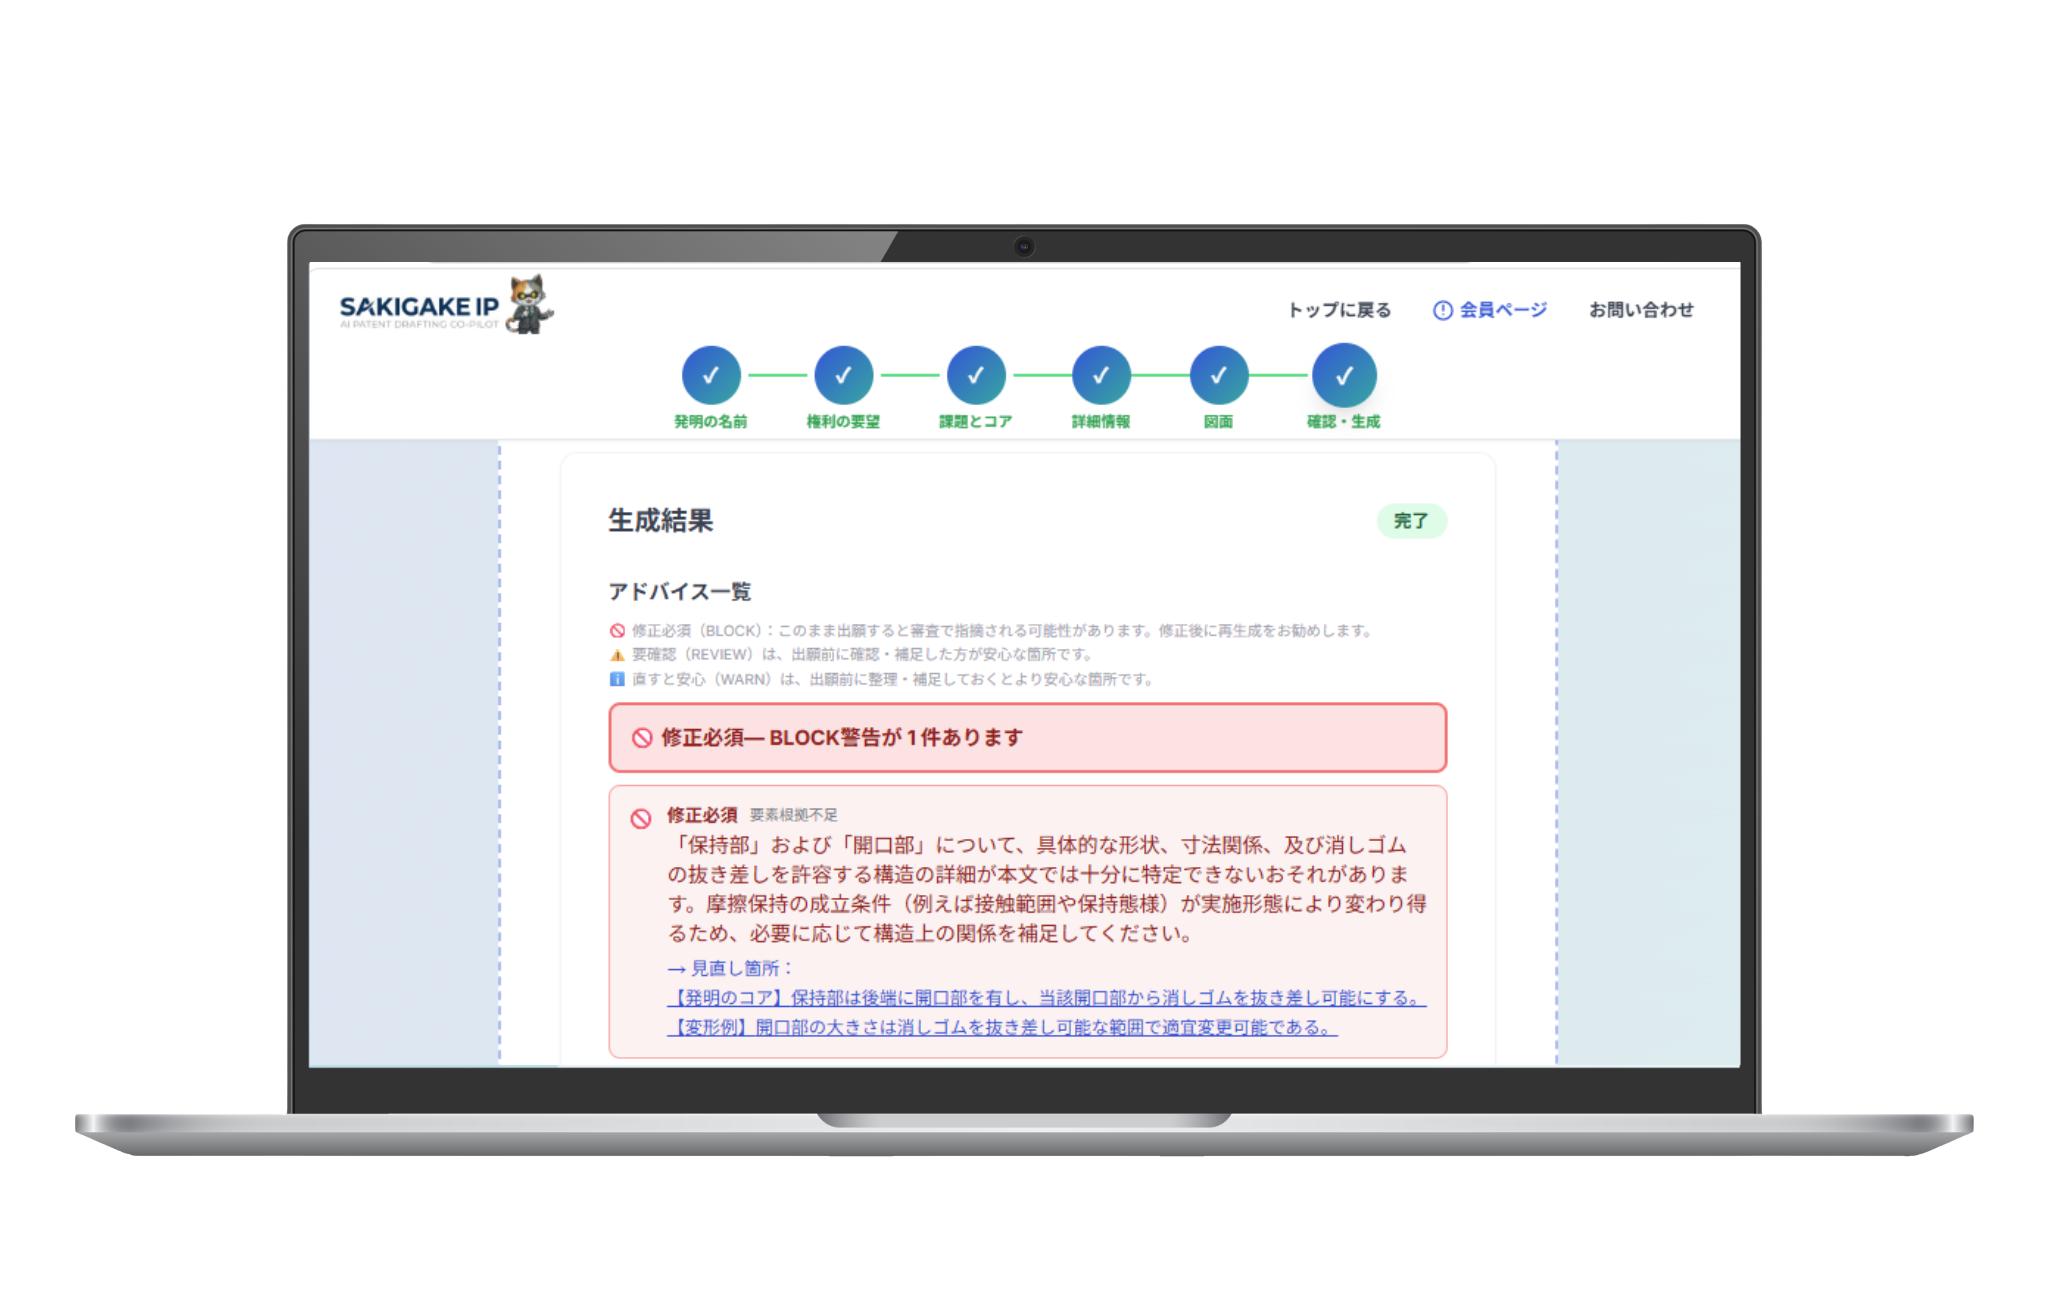Image resolution: width=2048 pixels, height=1303 pixels.
Task: Go to the 権利の要望 step circle
Action: pos(843,375)
